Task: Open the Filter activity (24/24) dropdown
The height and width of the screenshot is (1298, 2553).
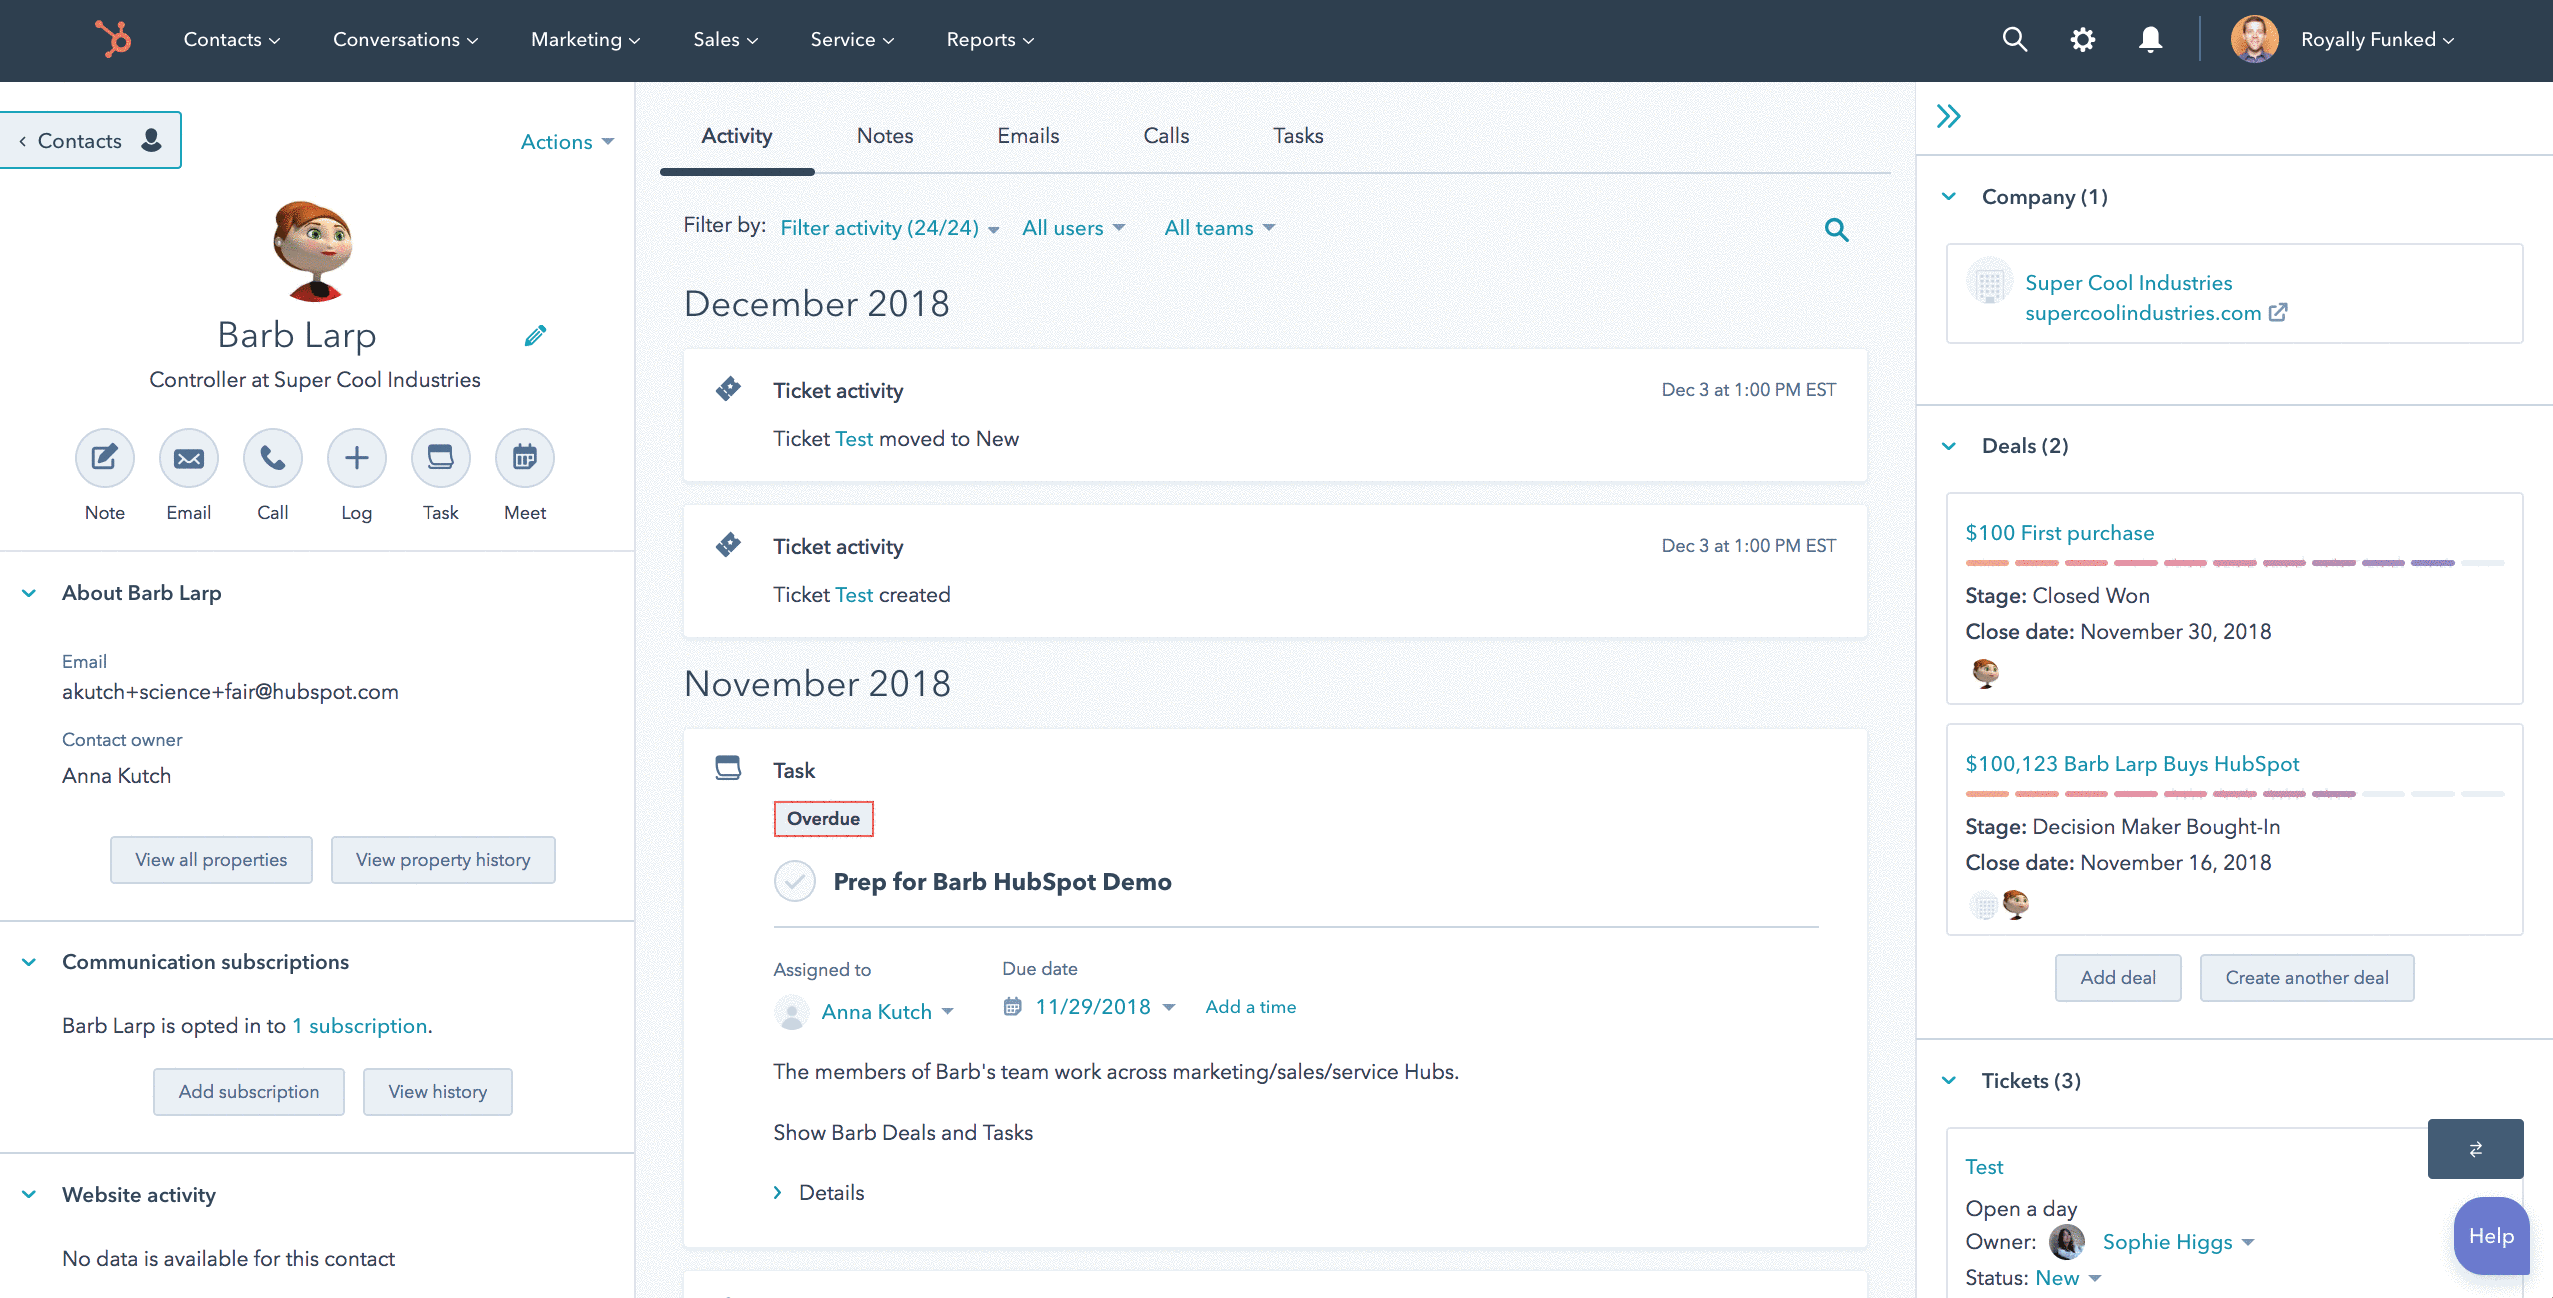Action: tap(889, 228)
